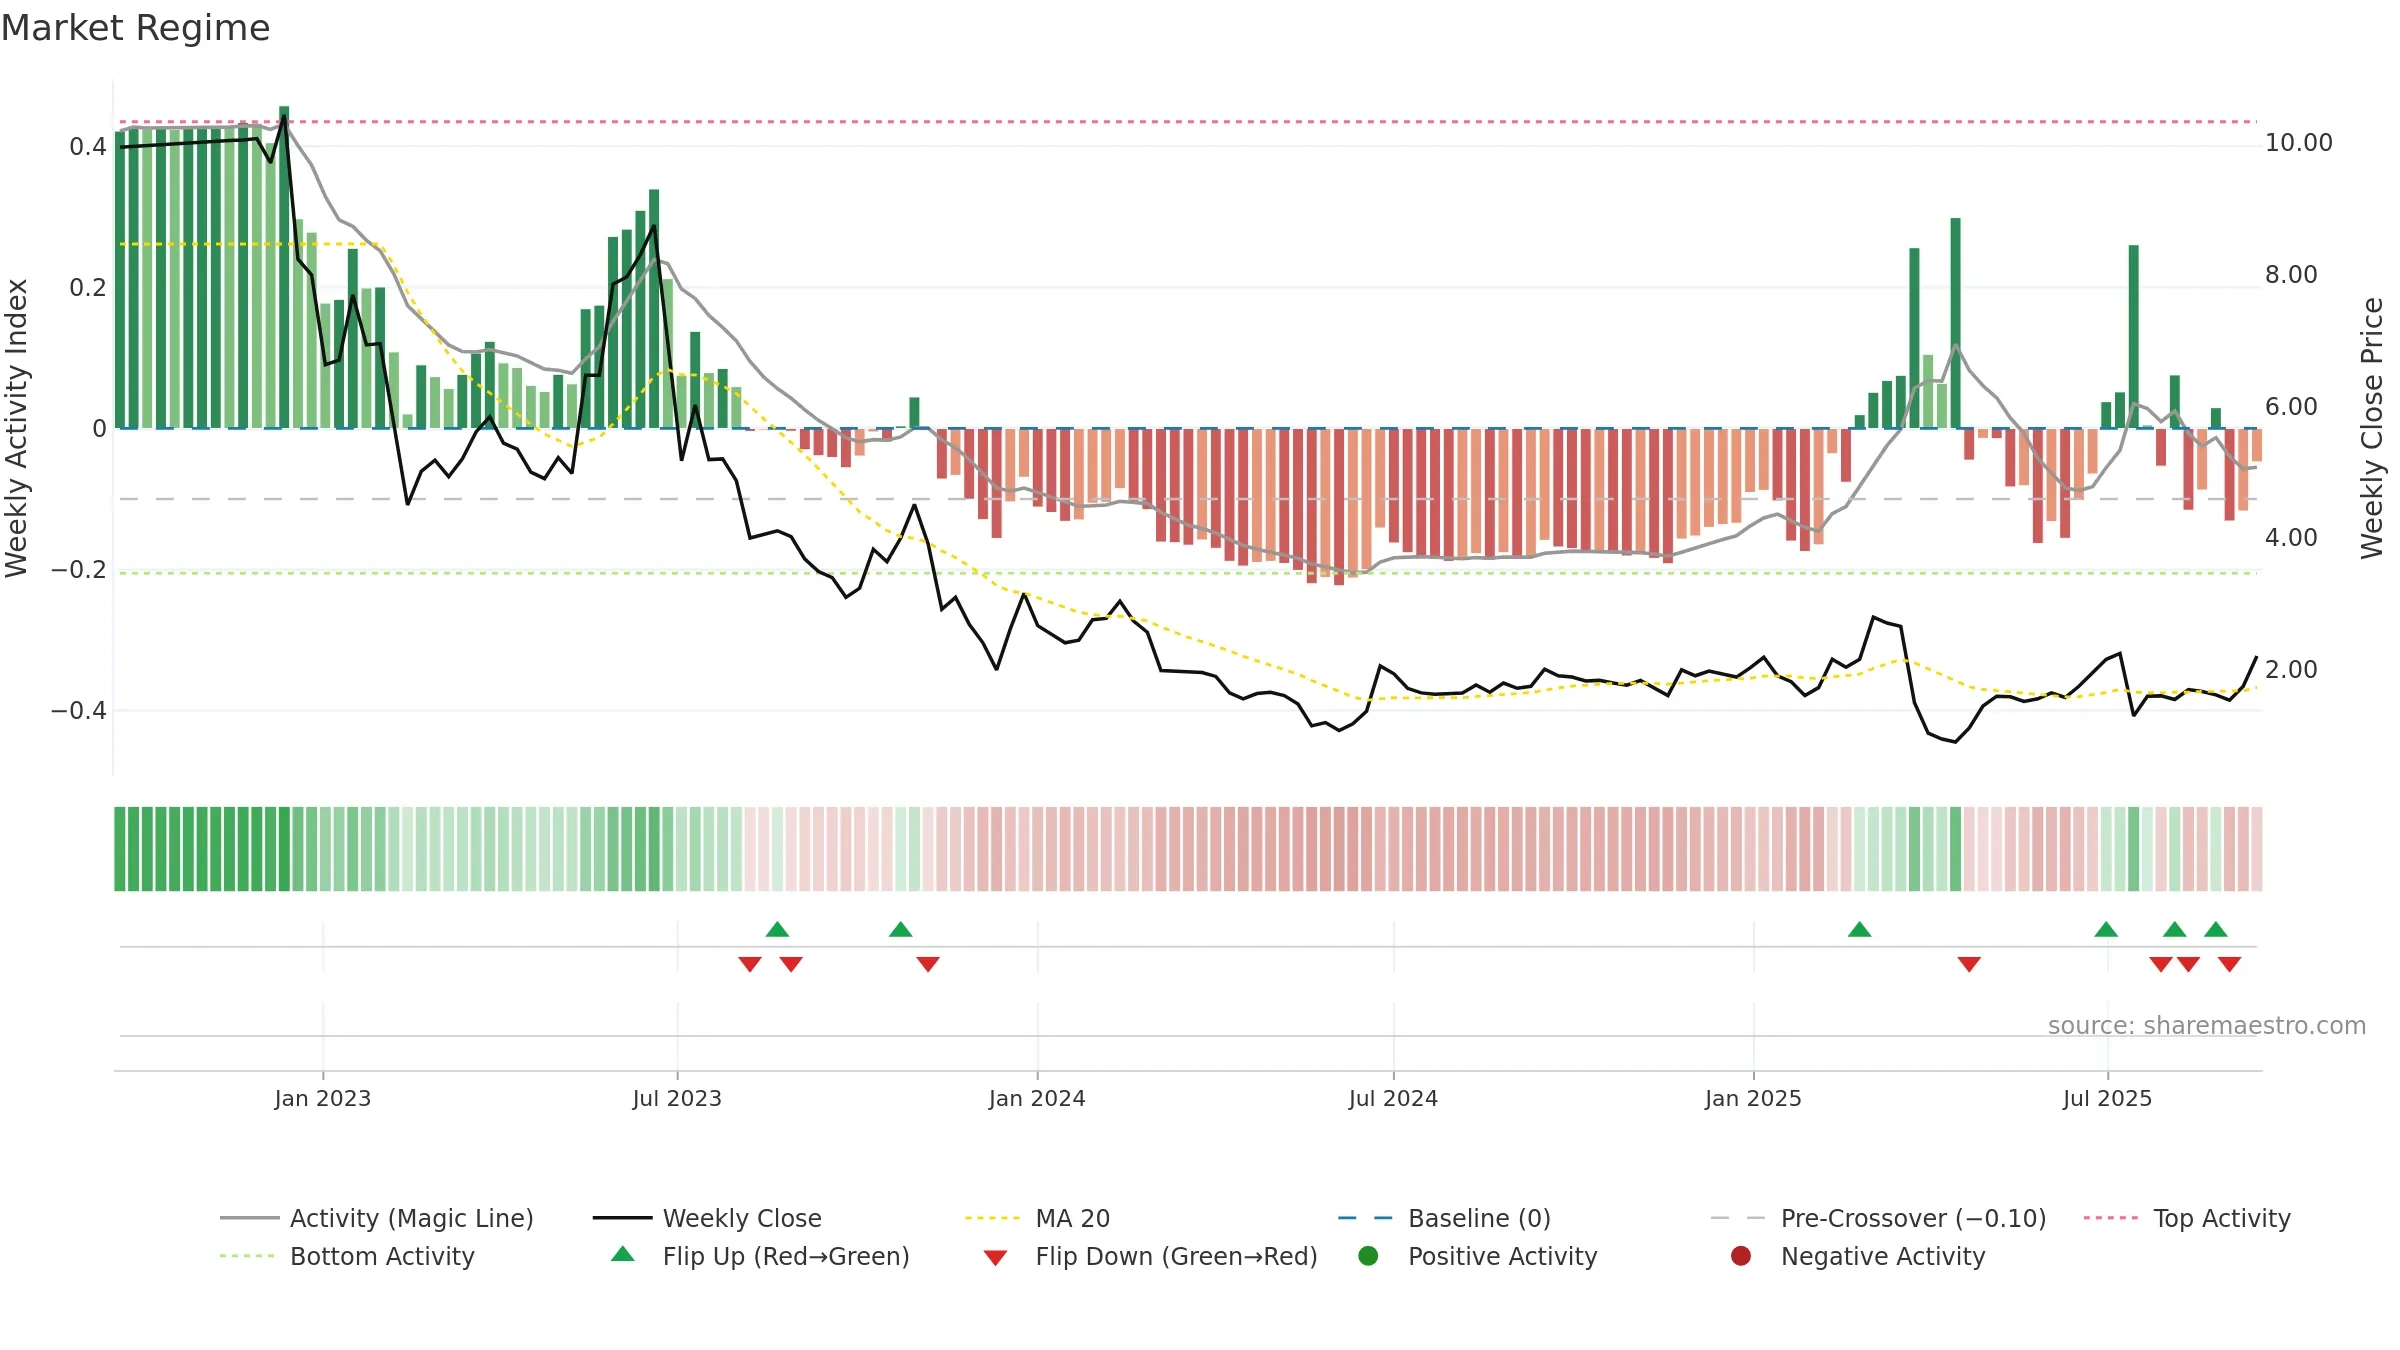Toggle the Baseline (0) legend entry
This screenshot has width=2400, height=1350.
pos(1444,1218)
